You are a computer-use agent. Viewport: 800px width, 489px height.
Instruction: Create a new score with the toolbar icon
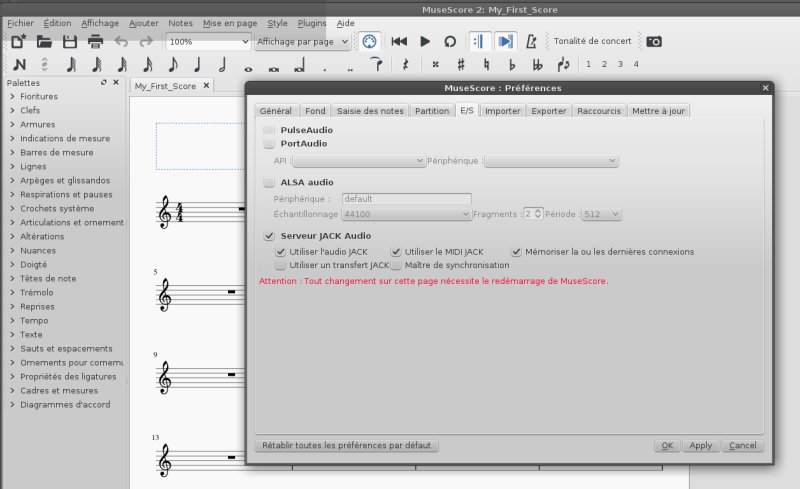tap(19, 41)
